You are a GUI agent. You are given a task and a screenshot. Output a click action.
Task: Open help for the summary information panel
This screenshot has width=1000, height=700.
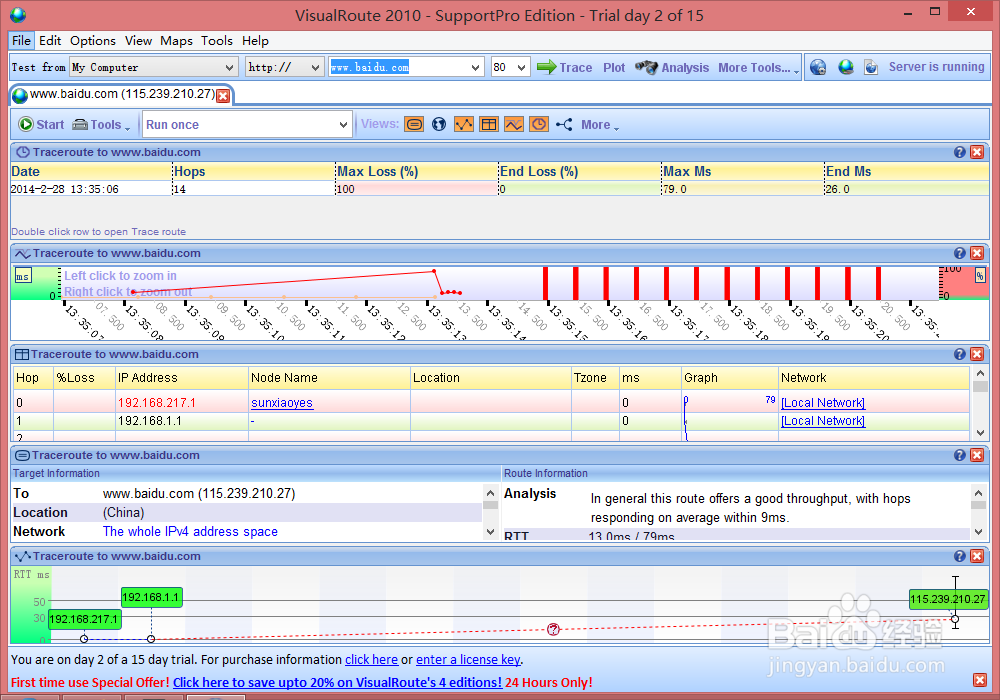pos(960,455)
